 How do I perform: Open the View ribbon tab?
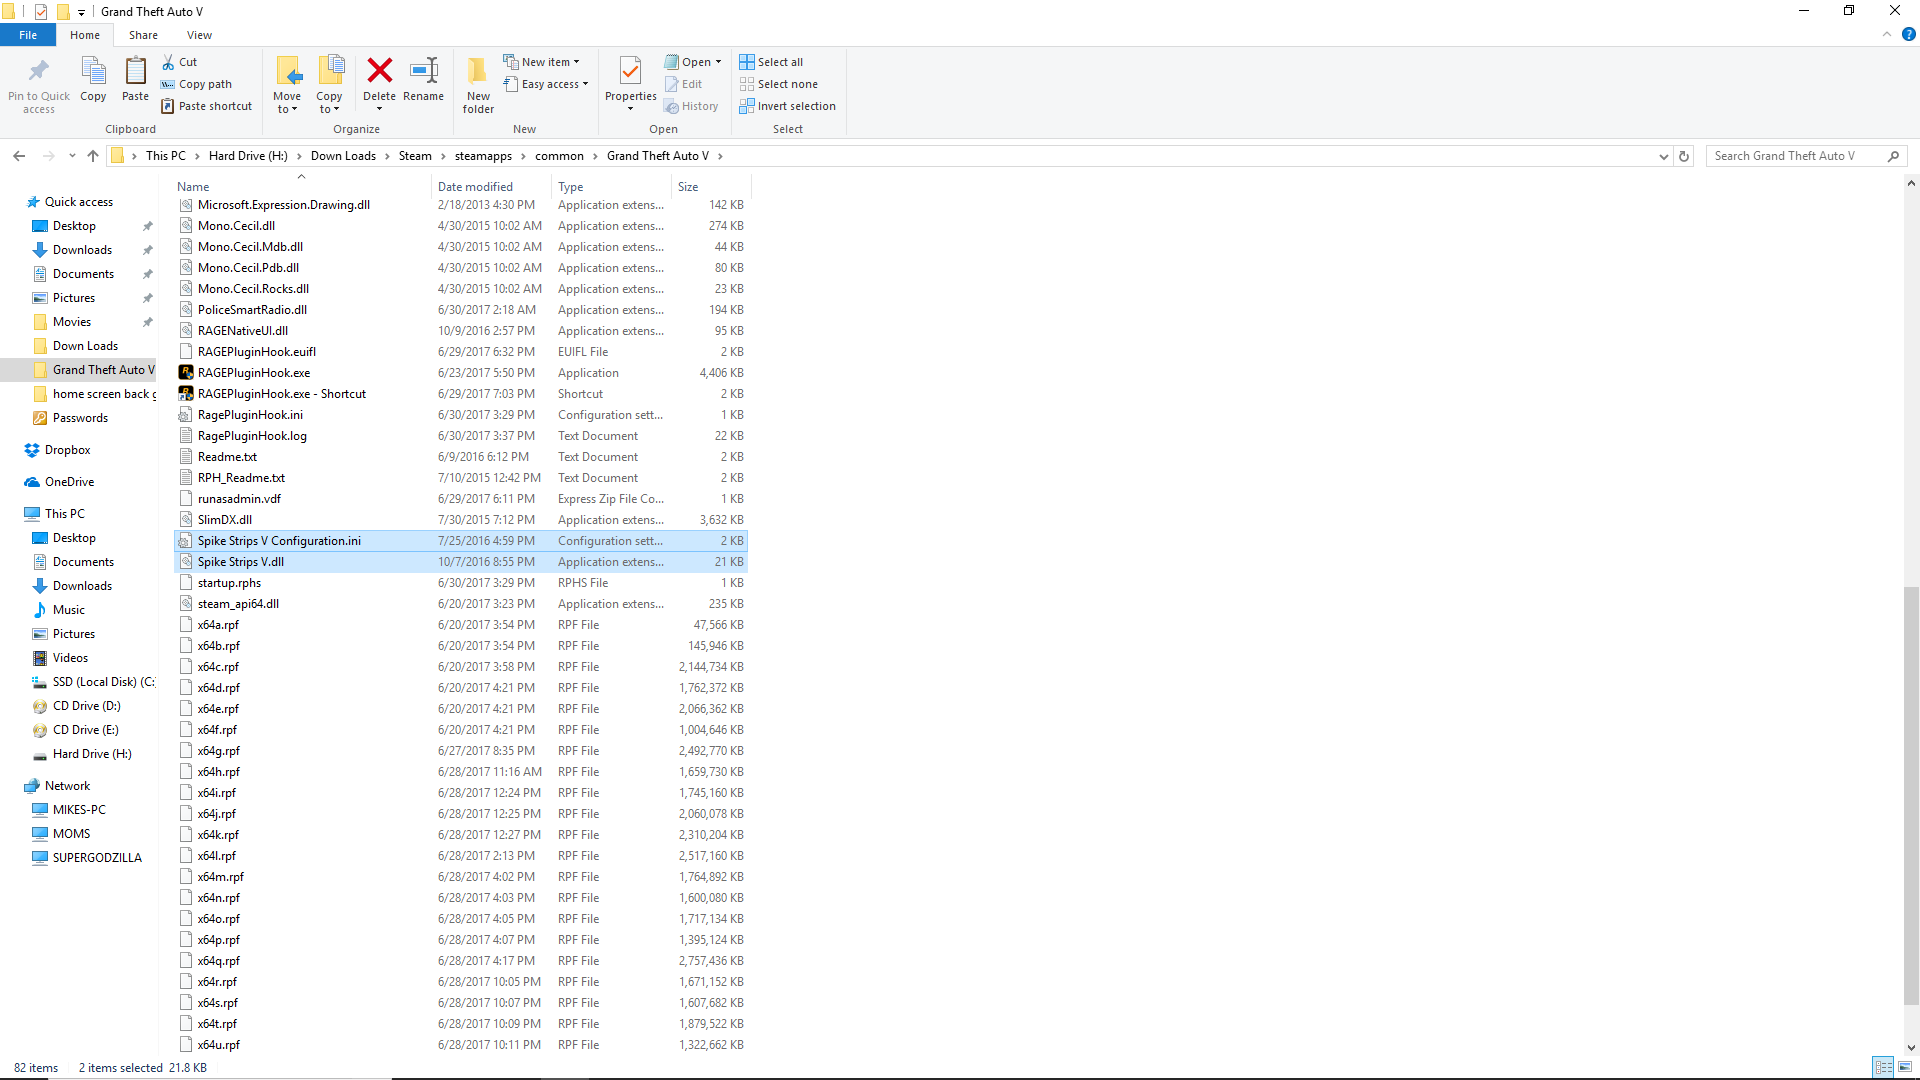[x=199, y=35]
